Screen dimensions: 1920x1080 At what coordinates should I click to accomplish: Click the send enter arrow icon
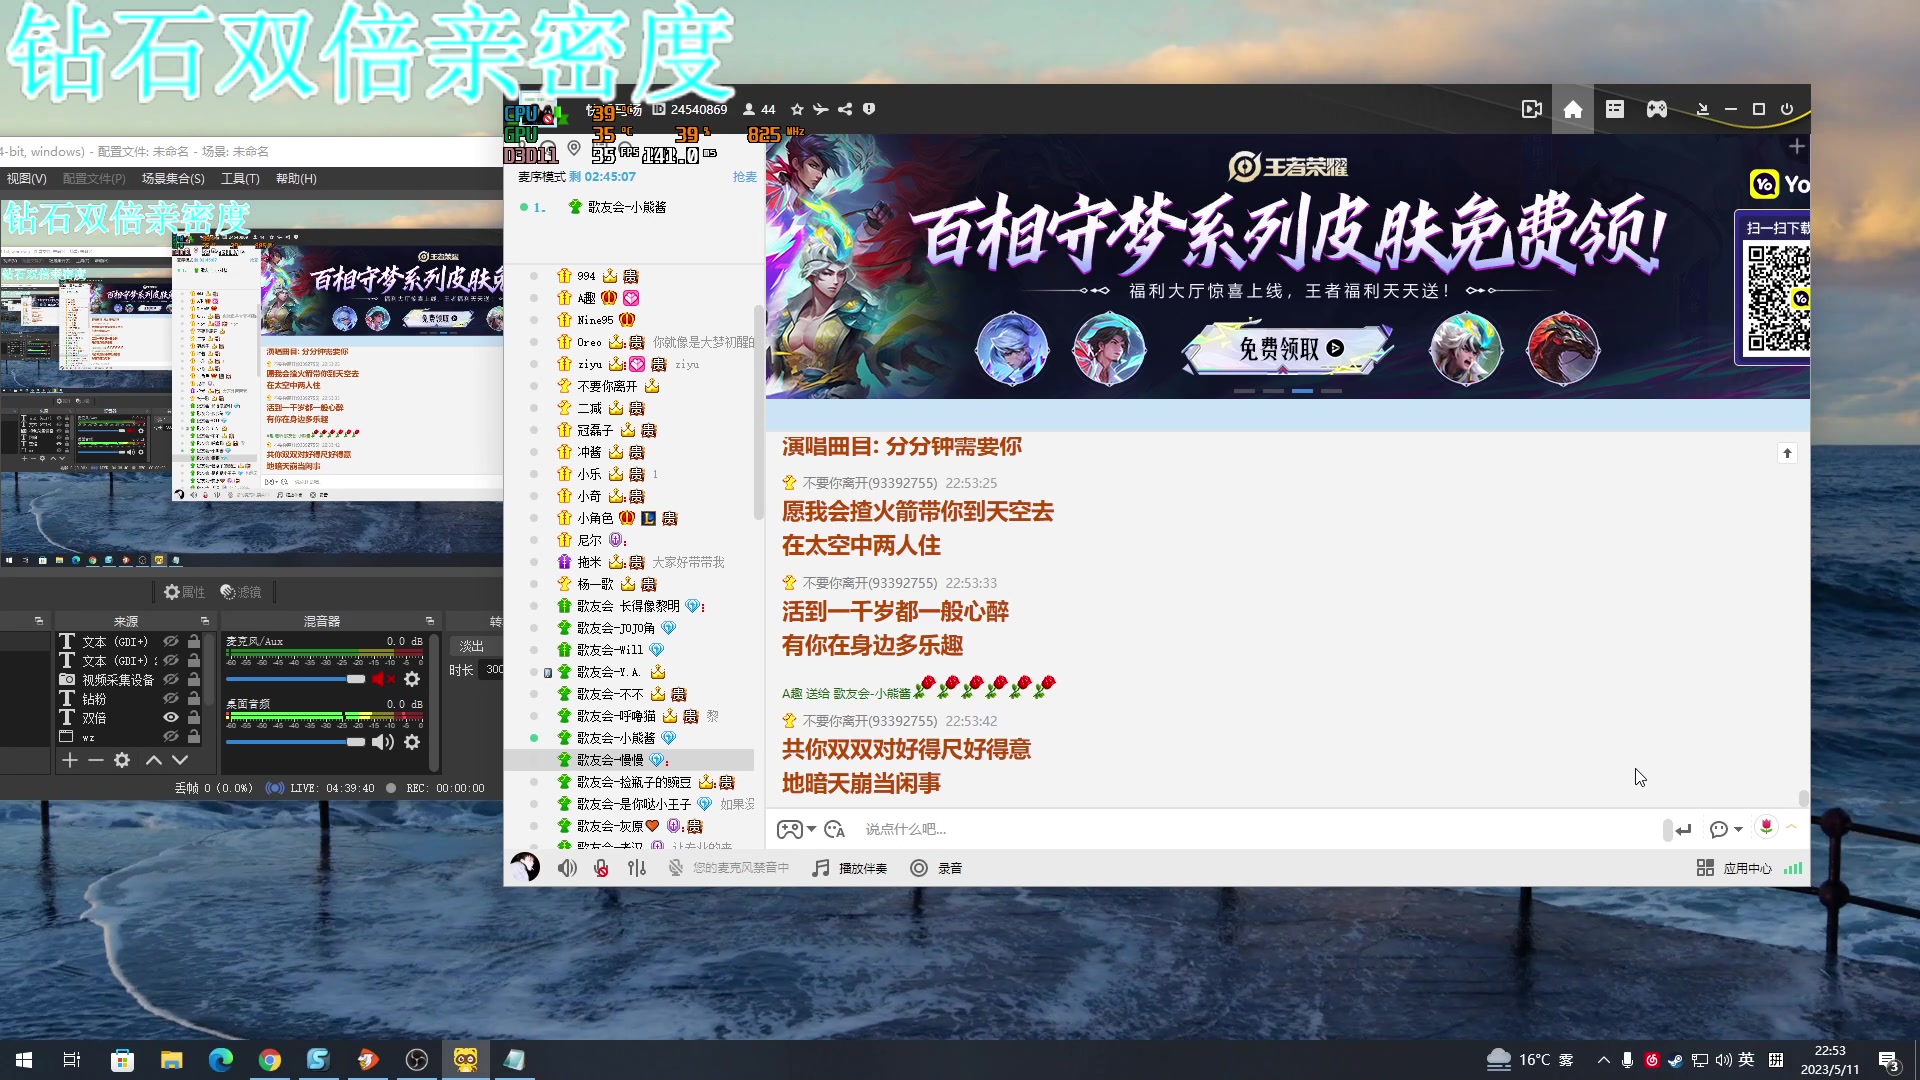pyautogui.click(x=1683, y=829)
